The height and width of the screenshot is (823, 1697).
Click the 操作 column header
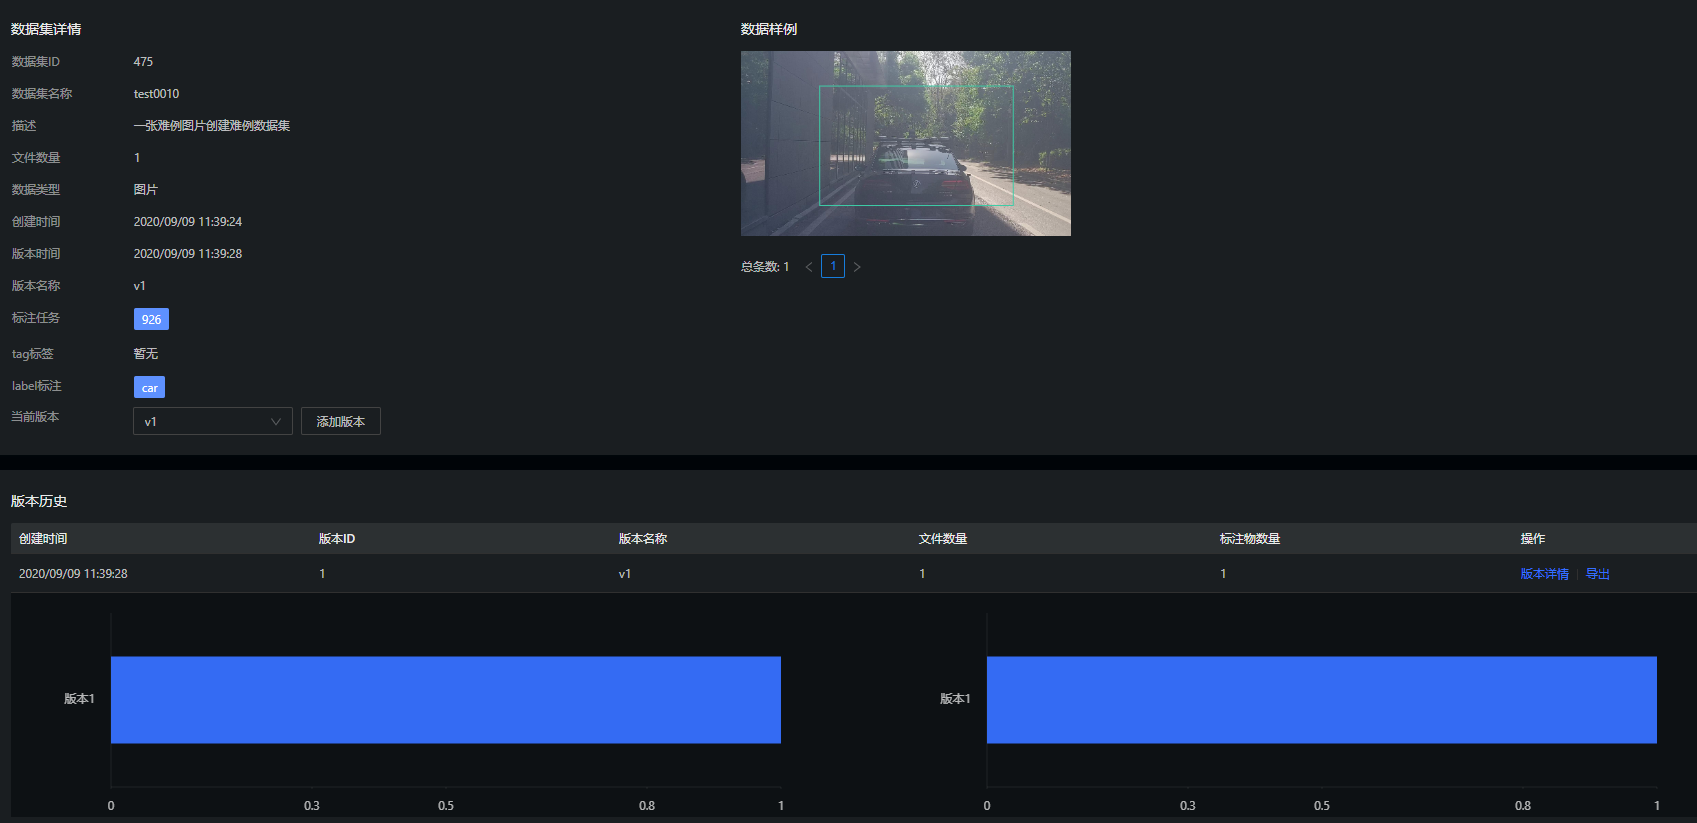pos(1533,539)
